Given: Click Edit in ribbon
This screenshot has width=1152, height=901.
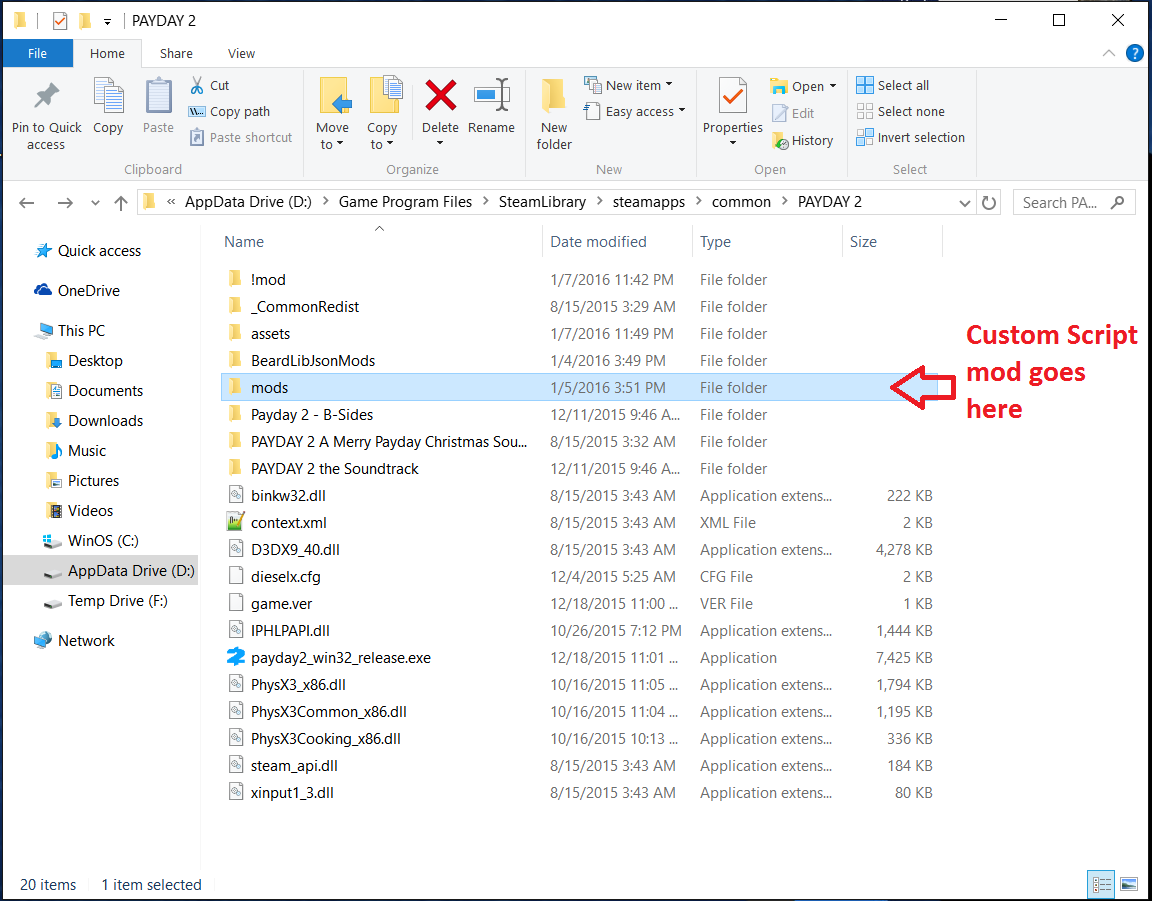Looking at the screenshot, I should pyautogui.click(x=793, y=113).
